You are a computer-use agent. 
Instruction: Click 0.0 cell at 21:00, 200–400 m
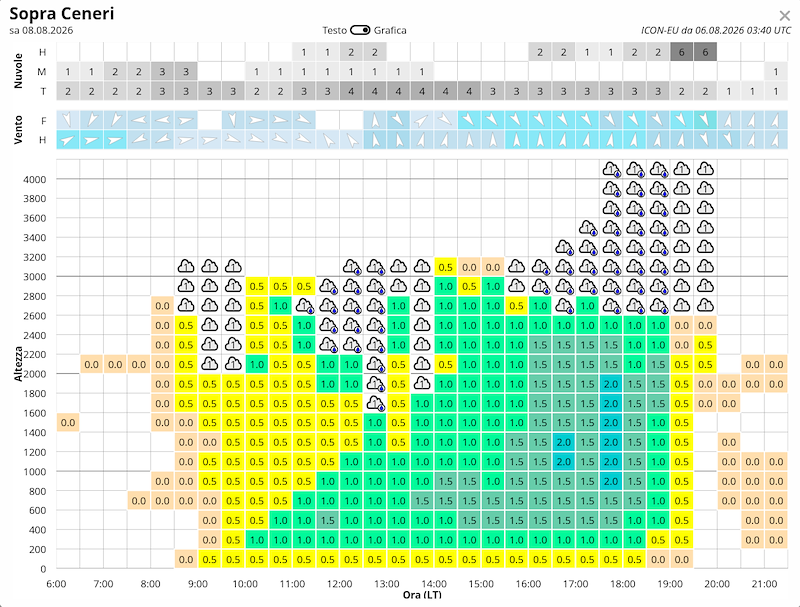(x=776, y=540)
